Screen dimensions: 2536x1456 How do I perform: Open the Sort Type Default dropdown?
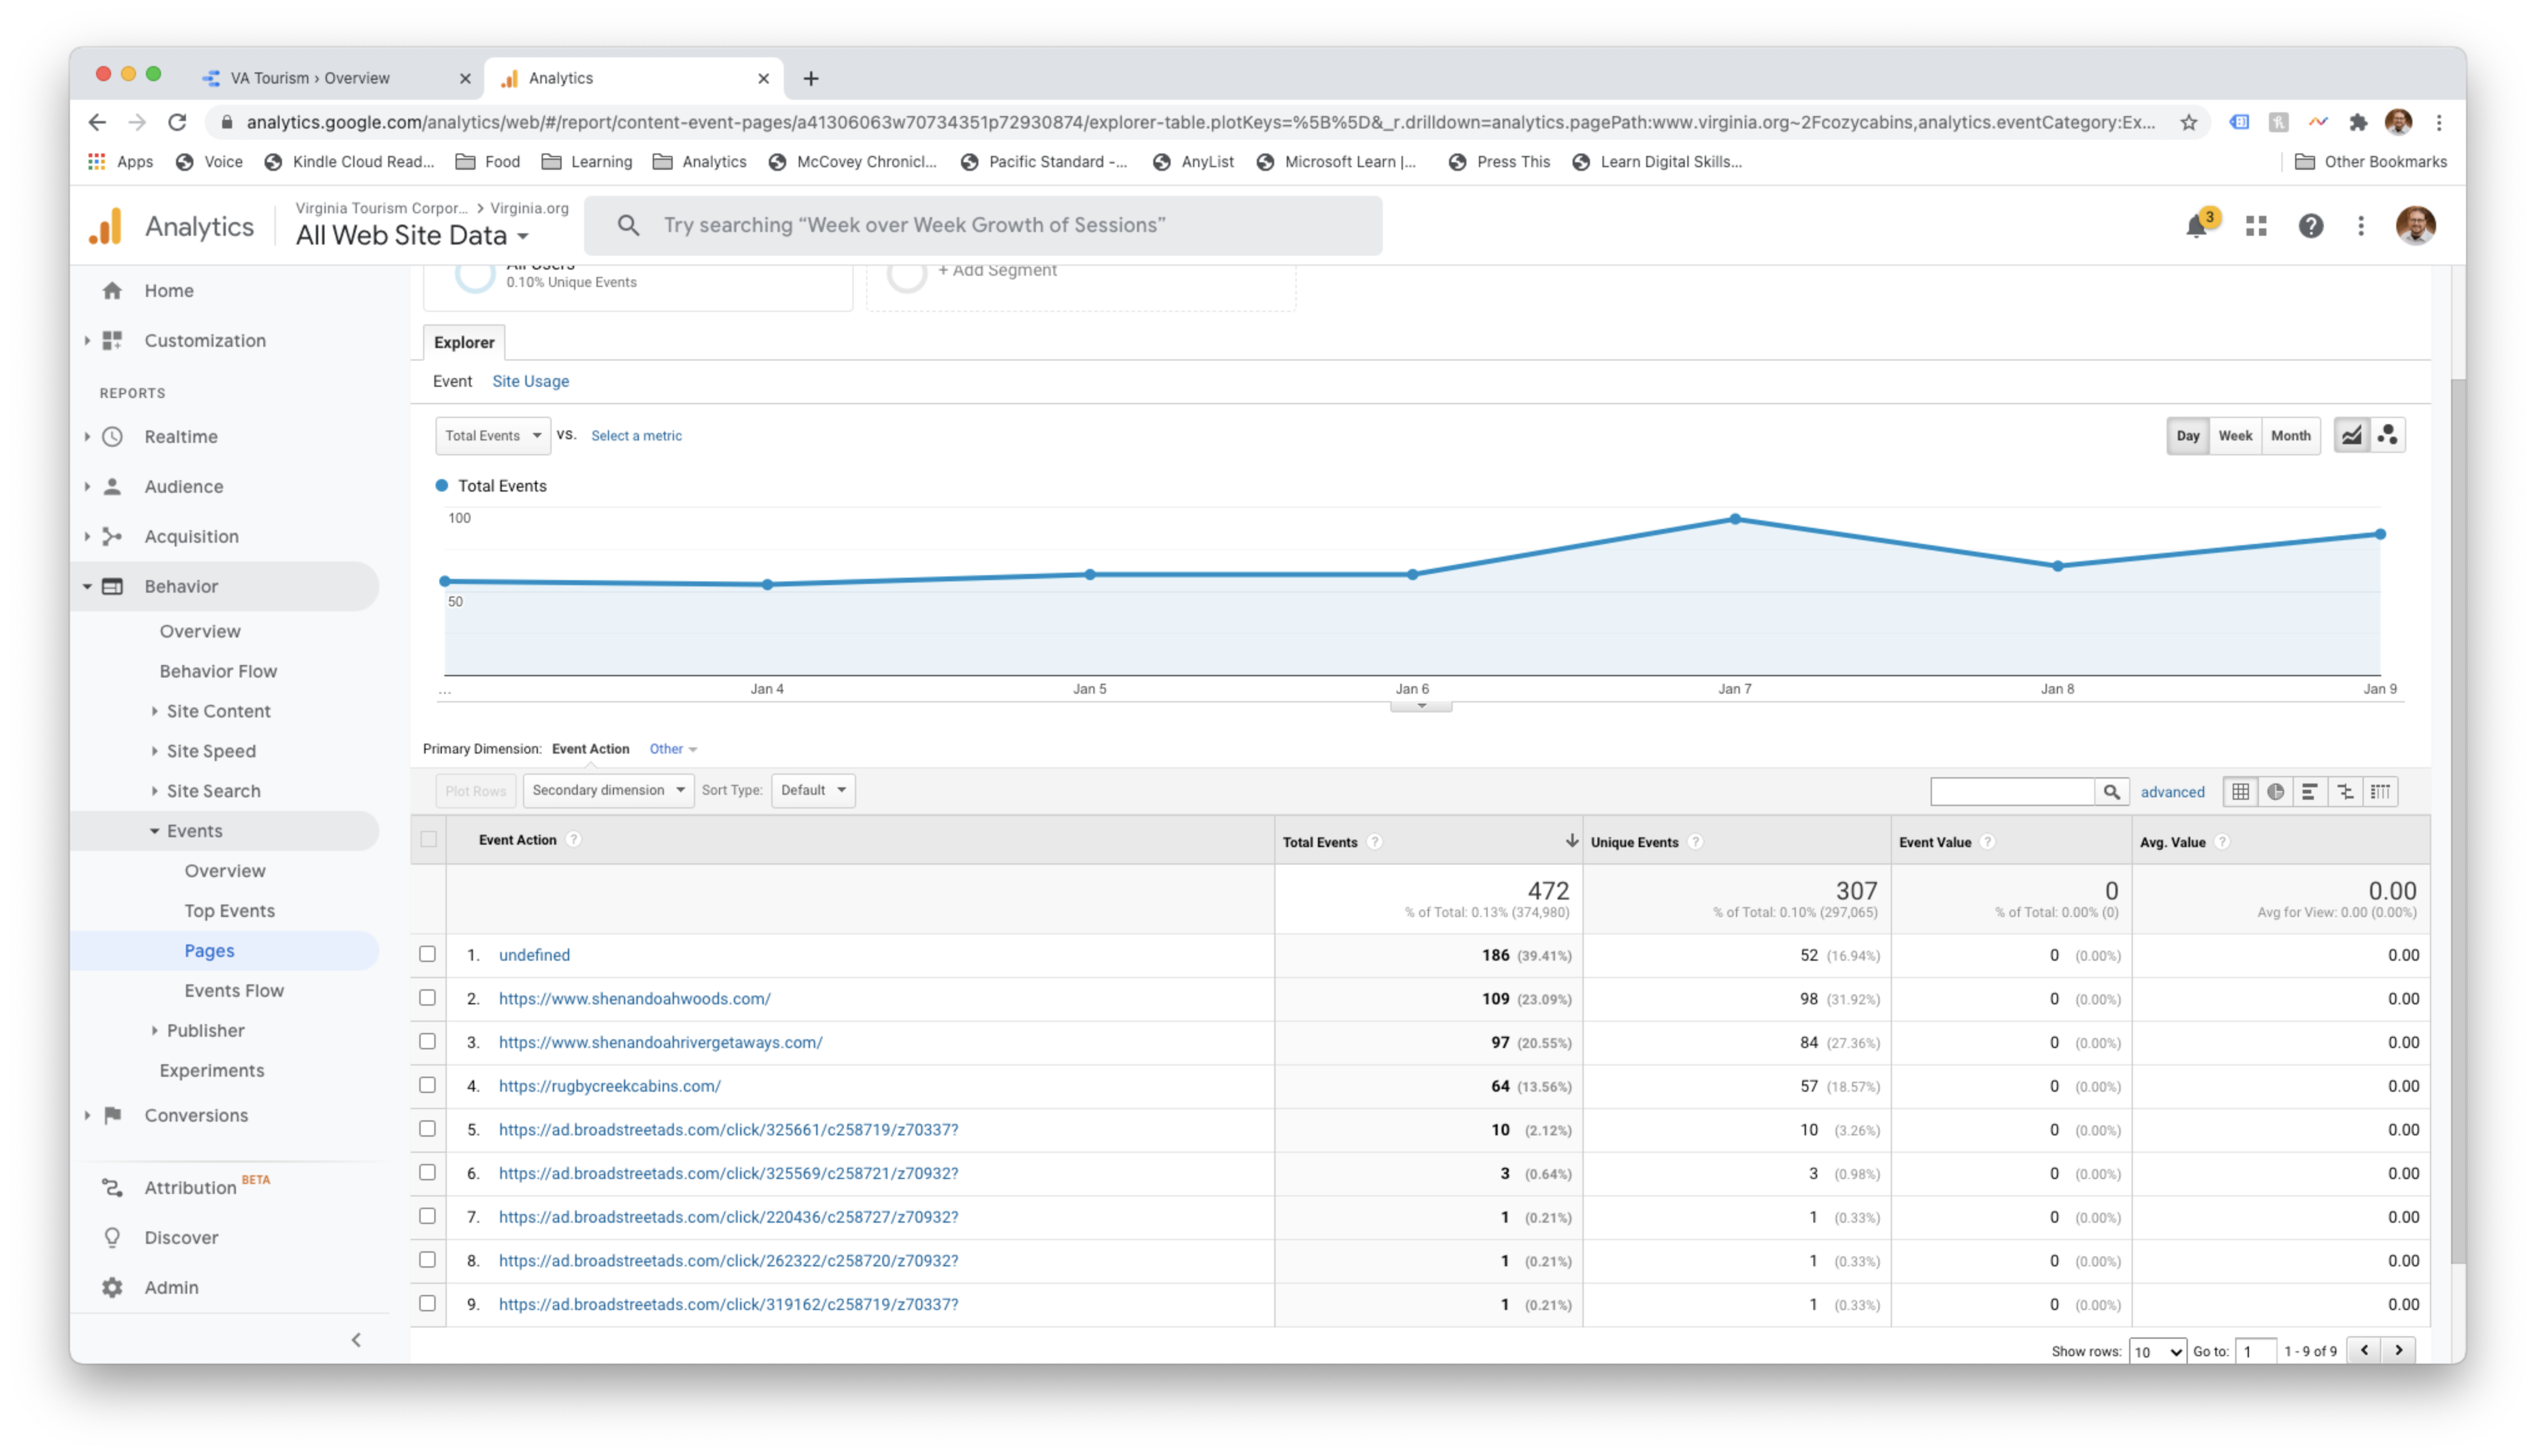(812, 790)
